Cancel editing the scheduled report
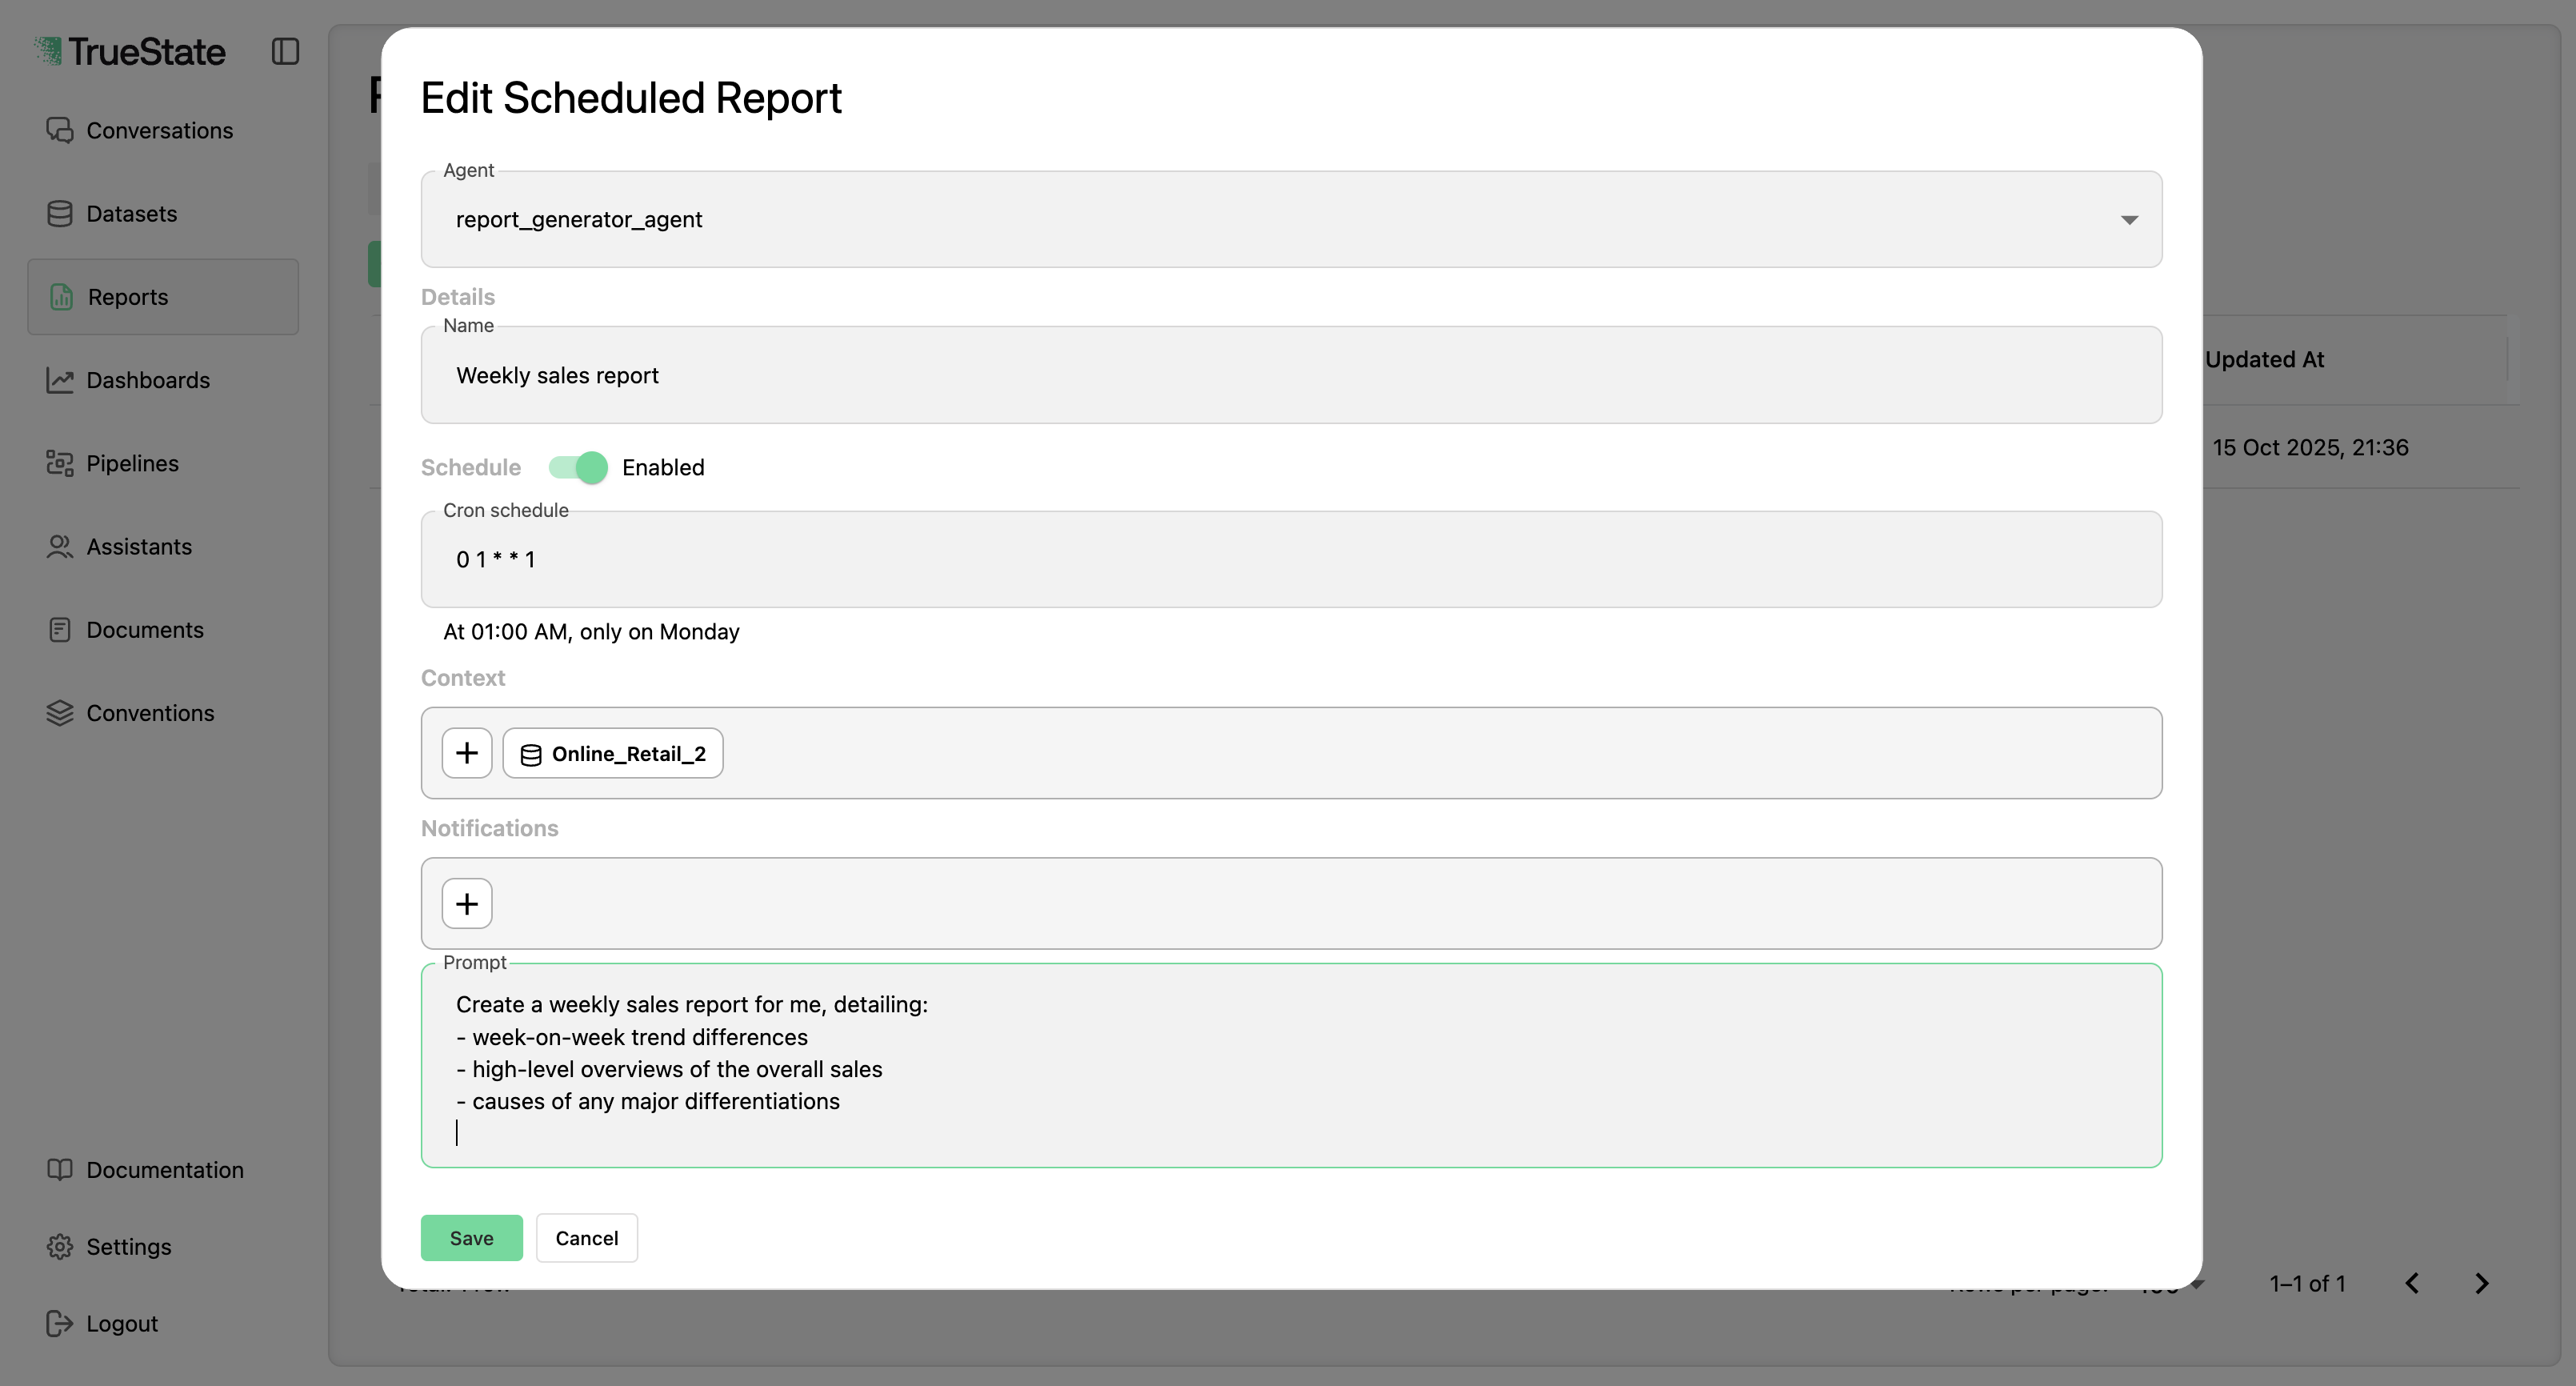This screenshot has width=2576, height=1386. 586,1237
